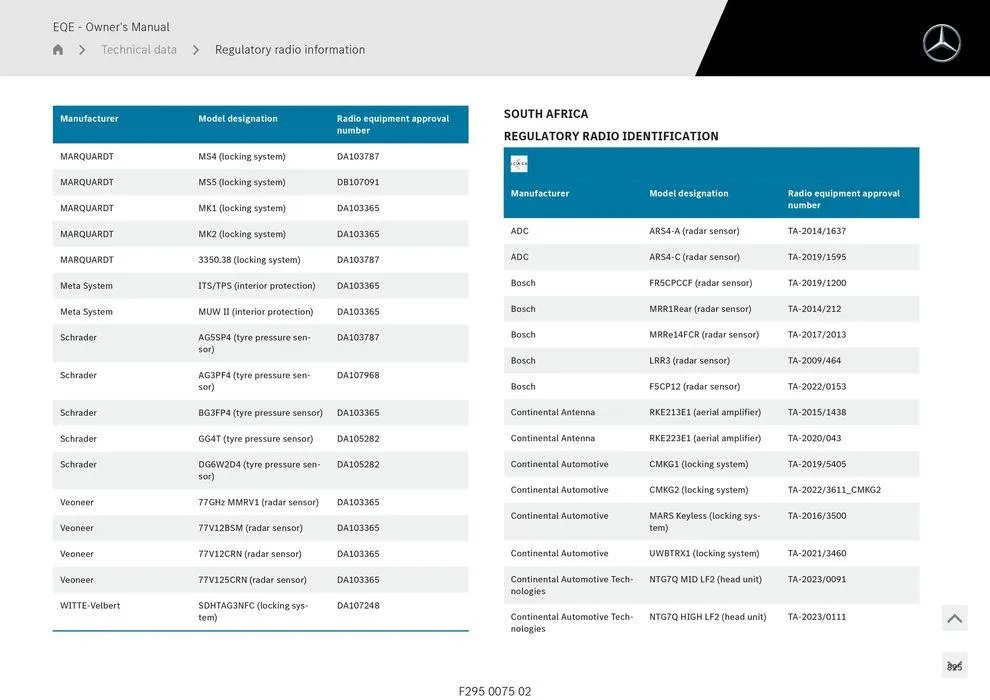Click document code F295 0075 02
The height and width of the screenshot is (700, 990).
[x=495, y=691]
